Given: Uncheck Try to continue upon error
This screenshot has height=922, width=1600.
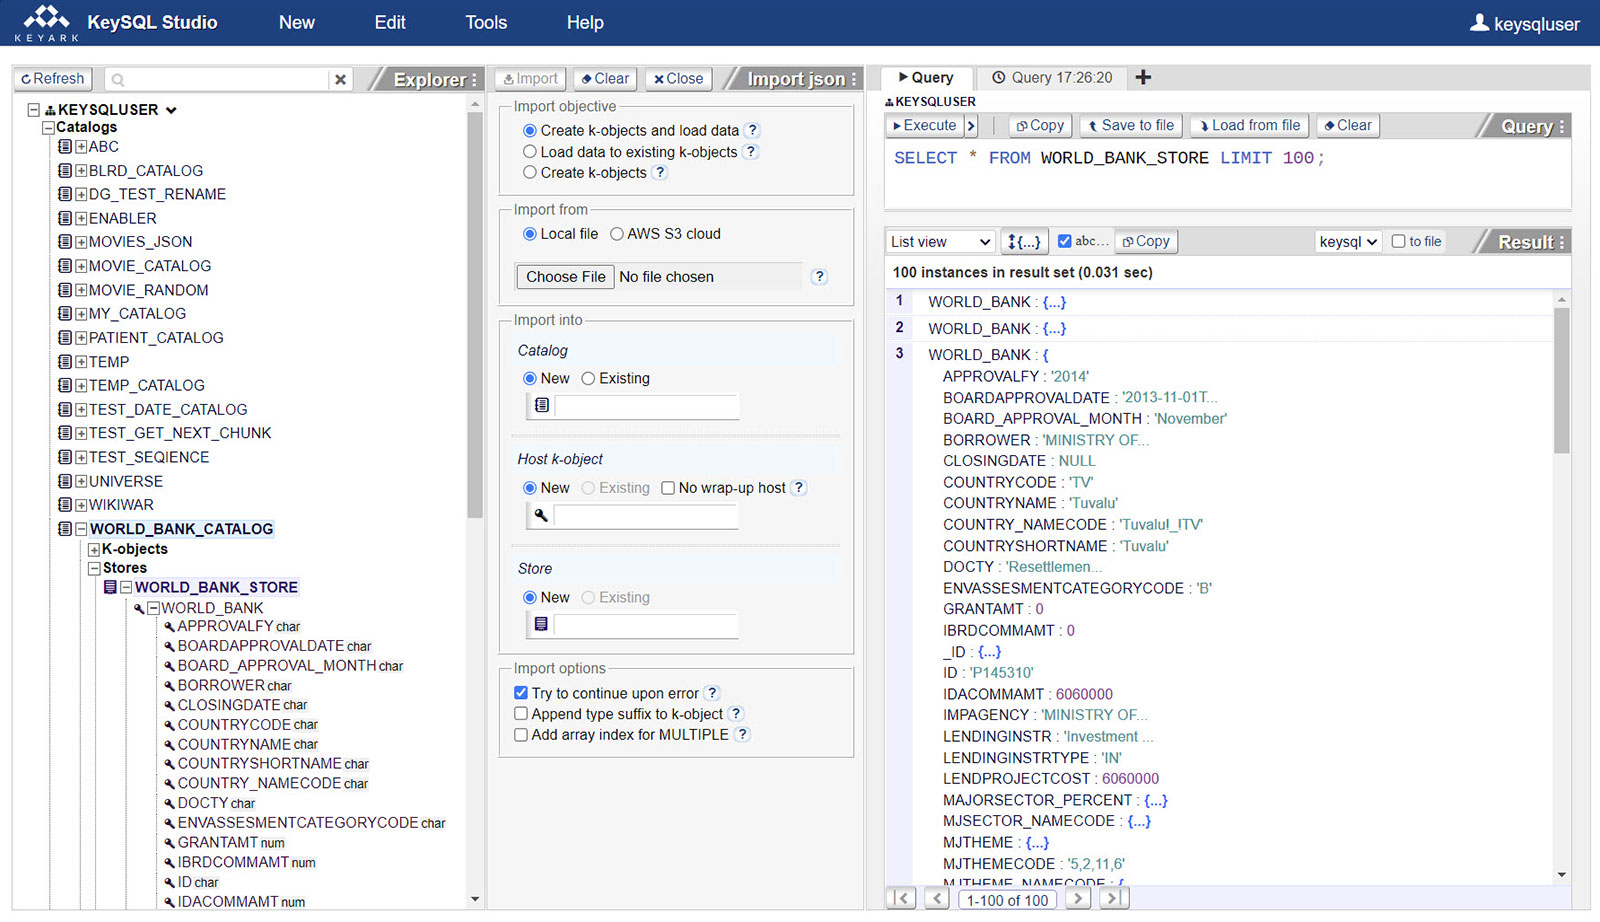Looking at the screenshot, I should click(521, 693).
